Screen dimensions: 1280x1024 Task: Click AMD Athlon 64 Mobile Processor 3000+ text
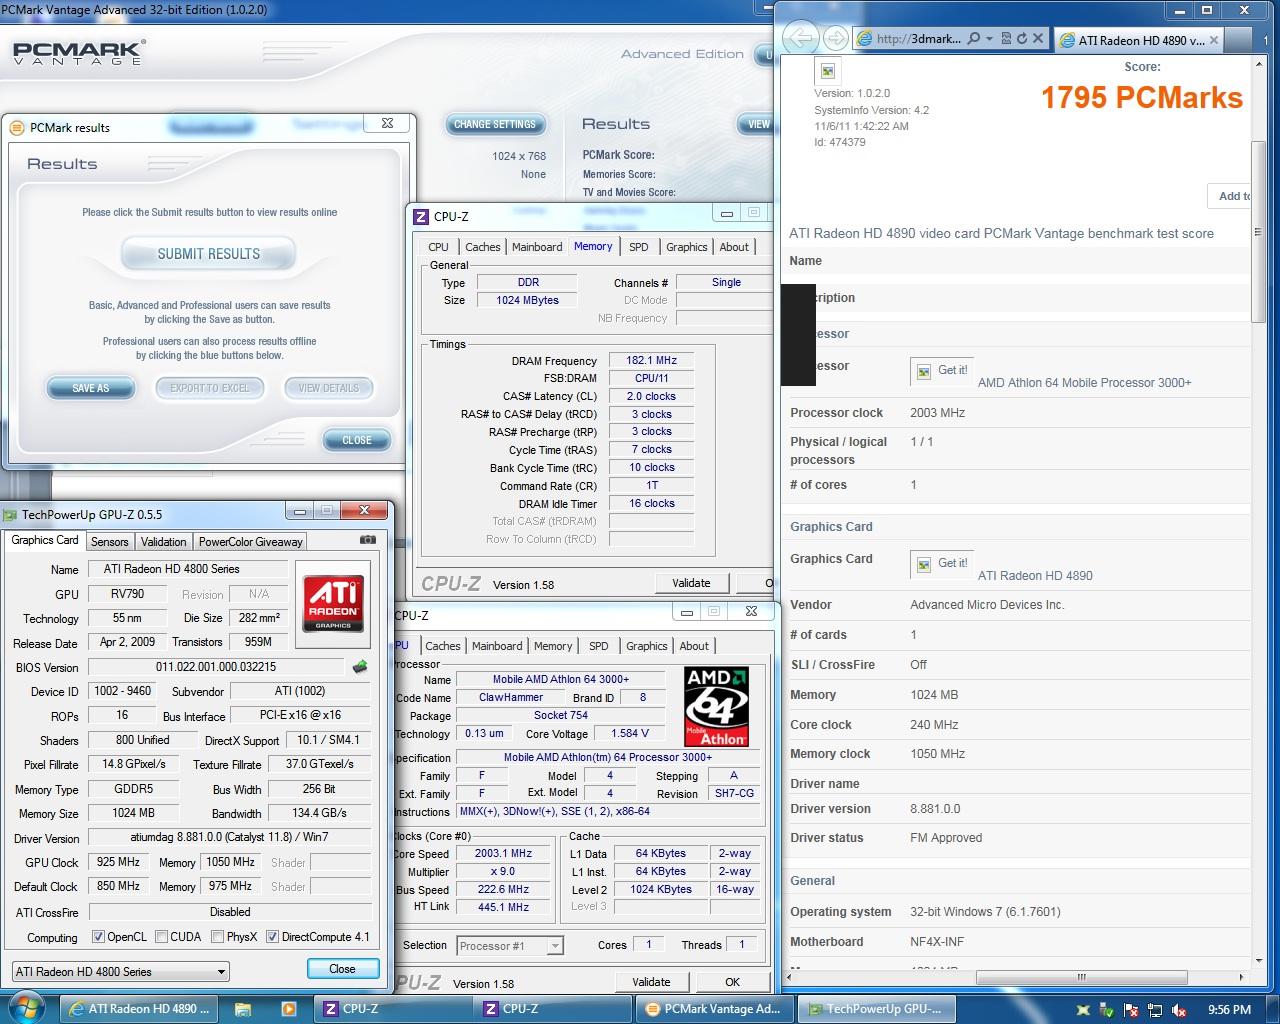tap(1084, 383)
